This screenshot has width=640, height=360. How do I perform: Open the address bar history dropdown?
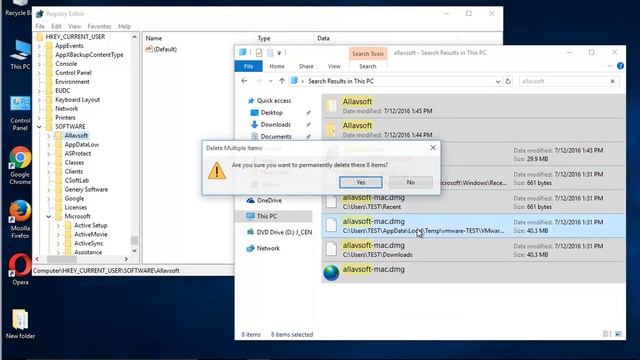498,81
